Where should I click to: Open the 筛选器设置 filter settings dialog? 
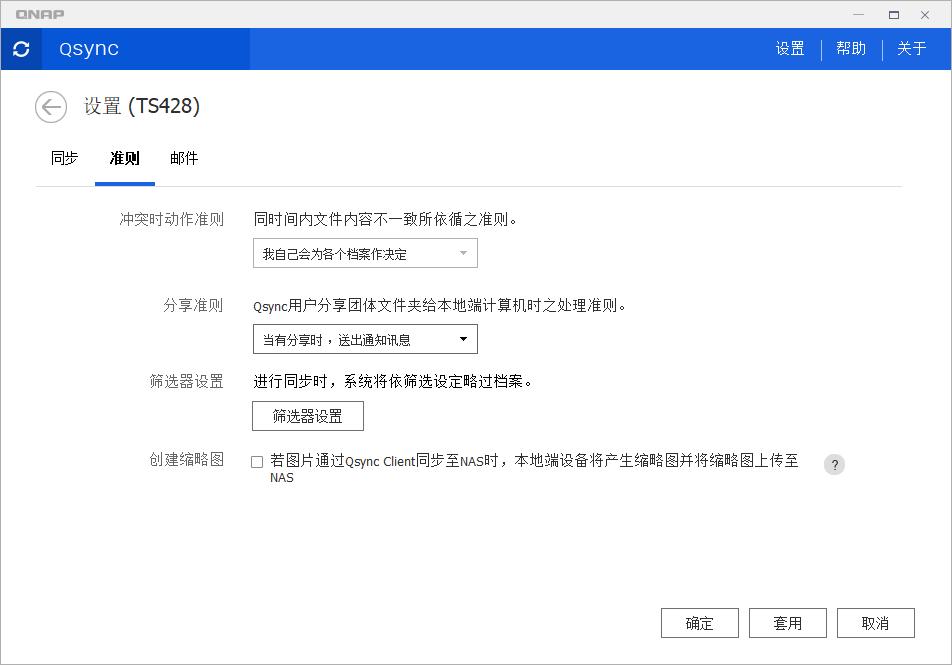[309, 416]
